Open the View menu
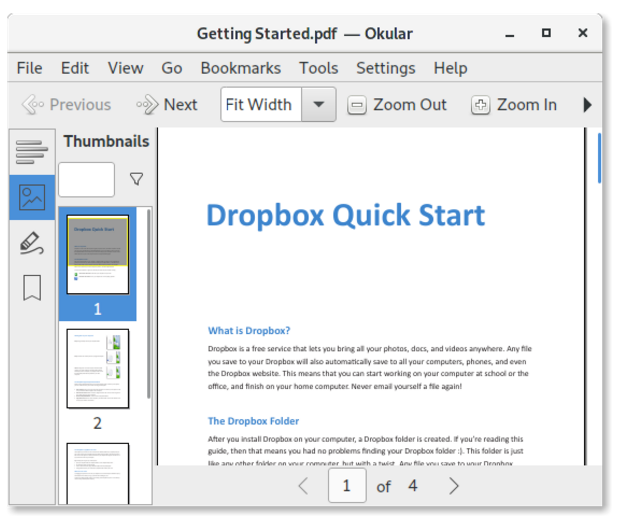 coord(125,68)
